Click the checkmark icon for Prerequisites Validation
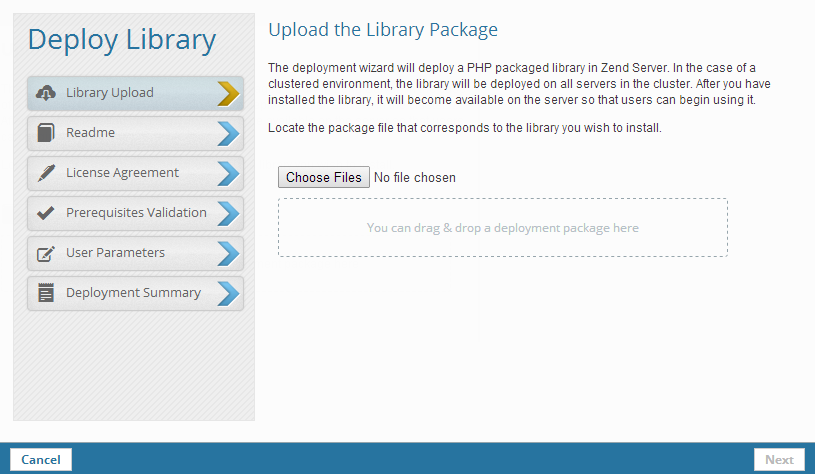This screenshot has width=815, height=474. [x=46, y=213]
